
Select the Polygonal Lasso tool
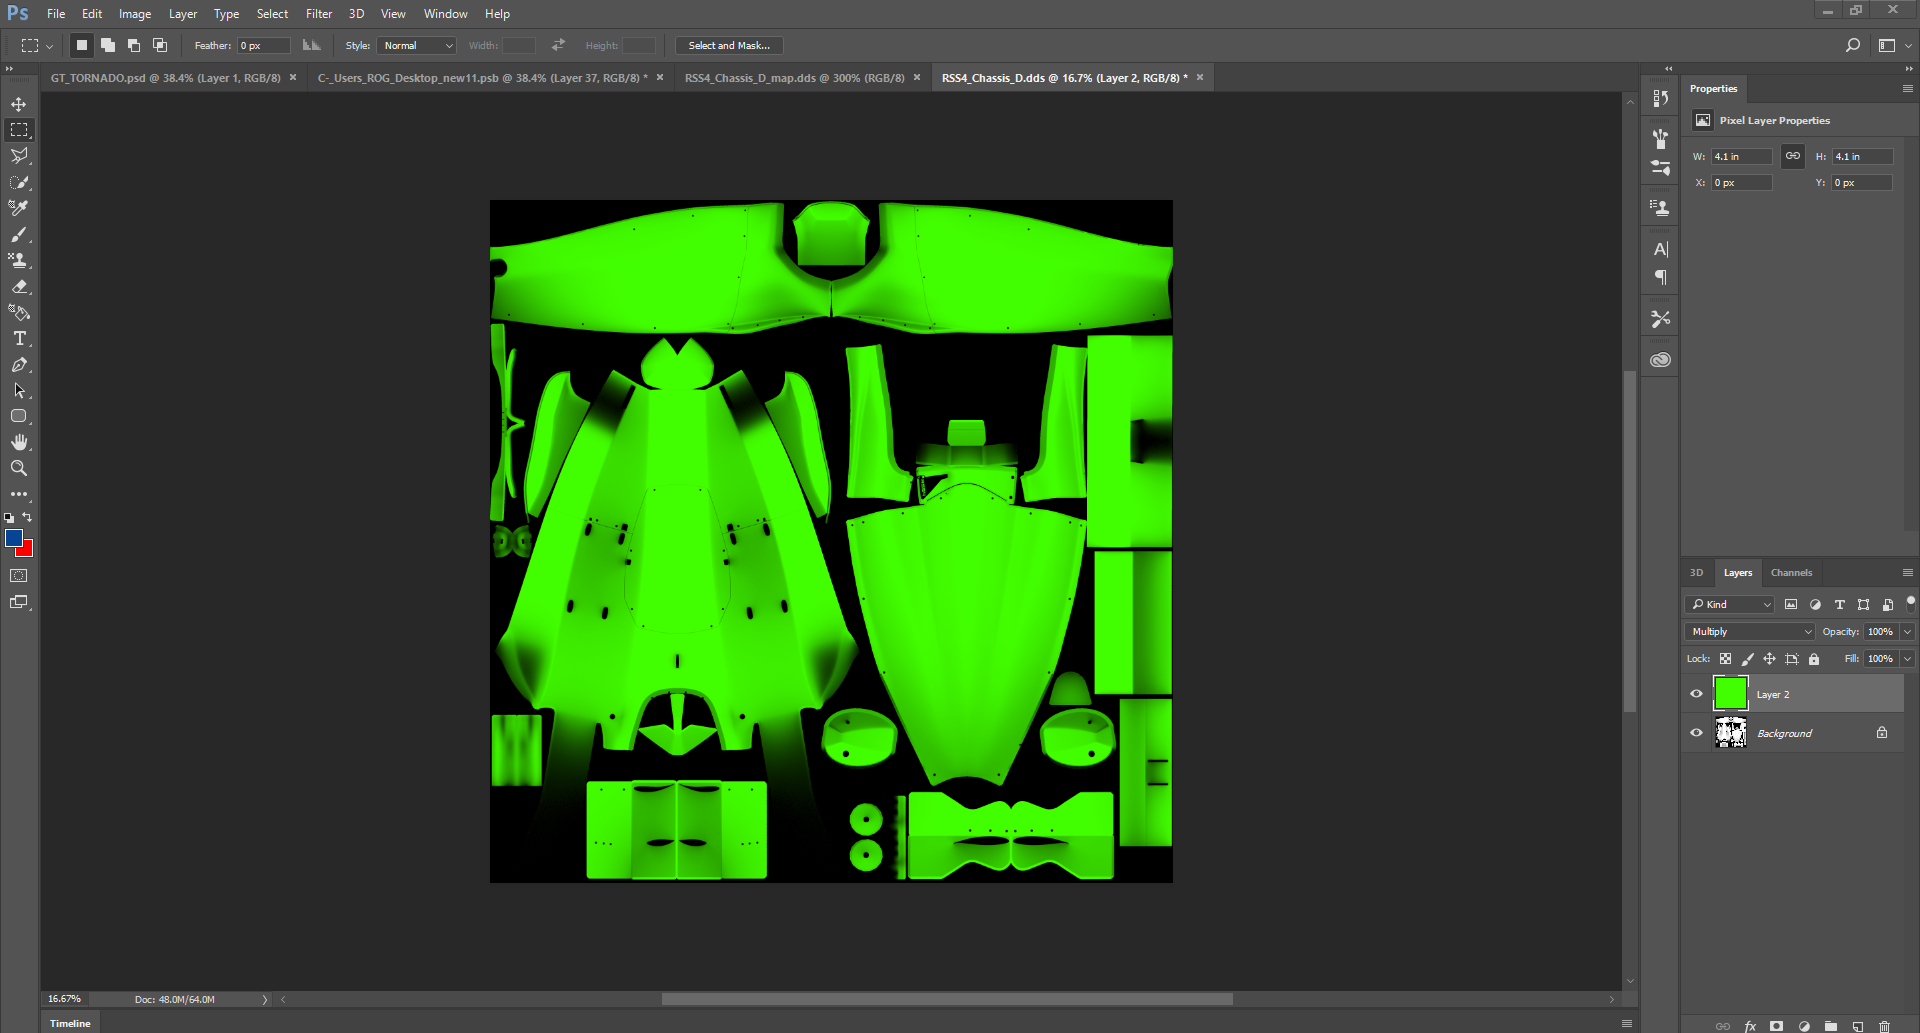[x=19, y=156]
